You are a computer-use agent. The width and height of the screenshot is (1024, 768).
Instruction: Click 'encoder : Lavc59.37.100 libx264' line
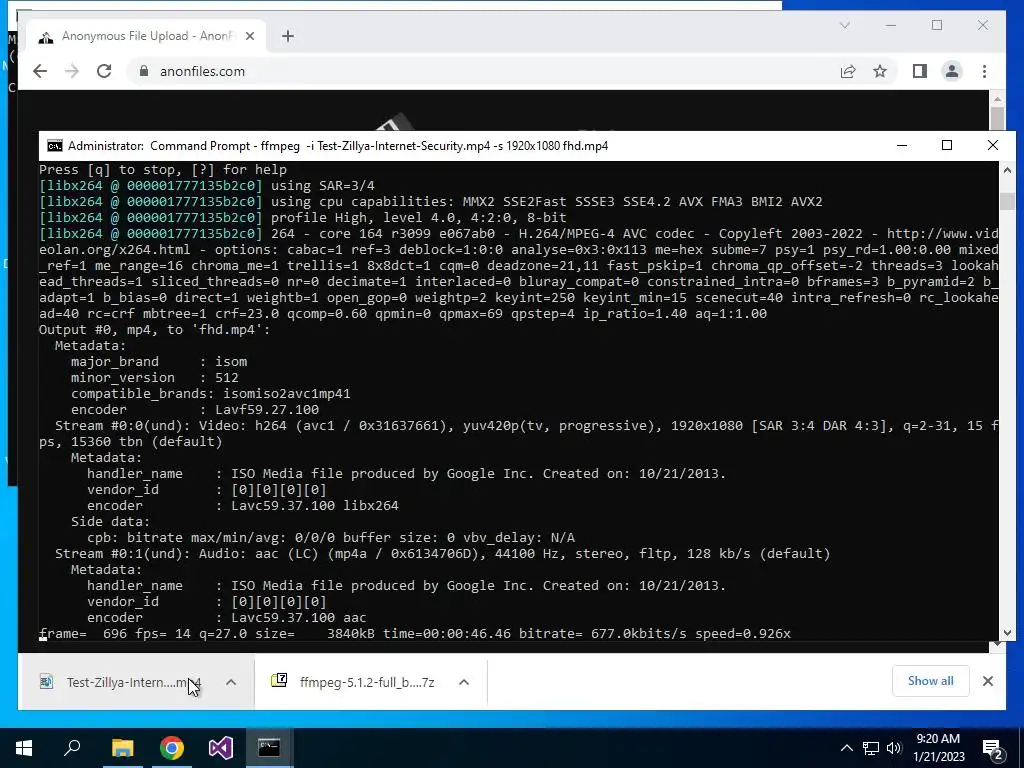coord(242,505)
